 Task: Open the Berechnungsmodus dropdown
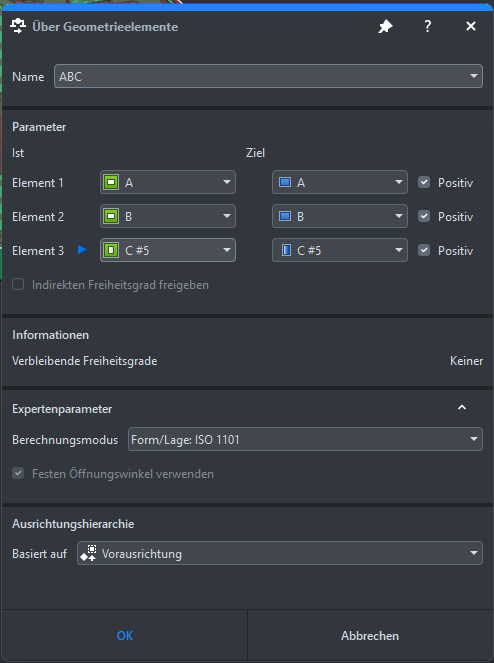(x=305, y=439)
